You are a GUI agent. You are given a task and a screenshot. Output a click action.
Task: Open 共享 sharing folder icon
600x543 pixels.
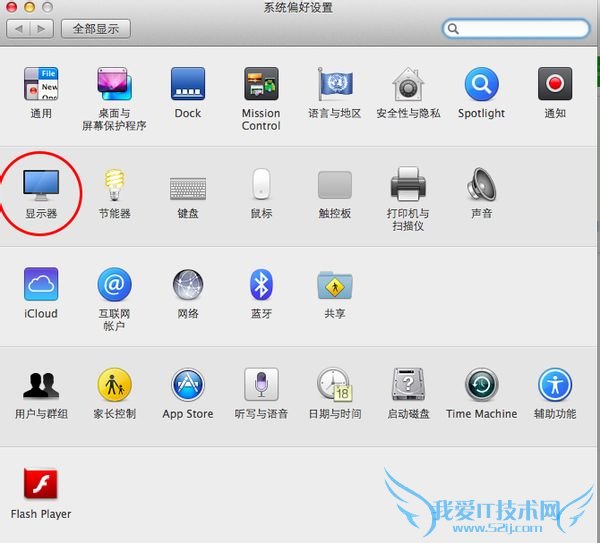coord(335,285)
